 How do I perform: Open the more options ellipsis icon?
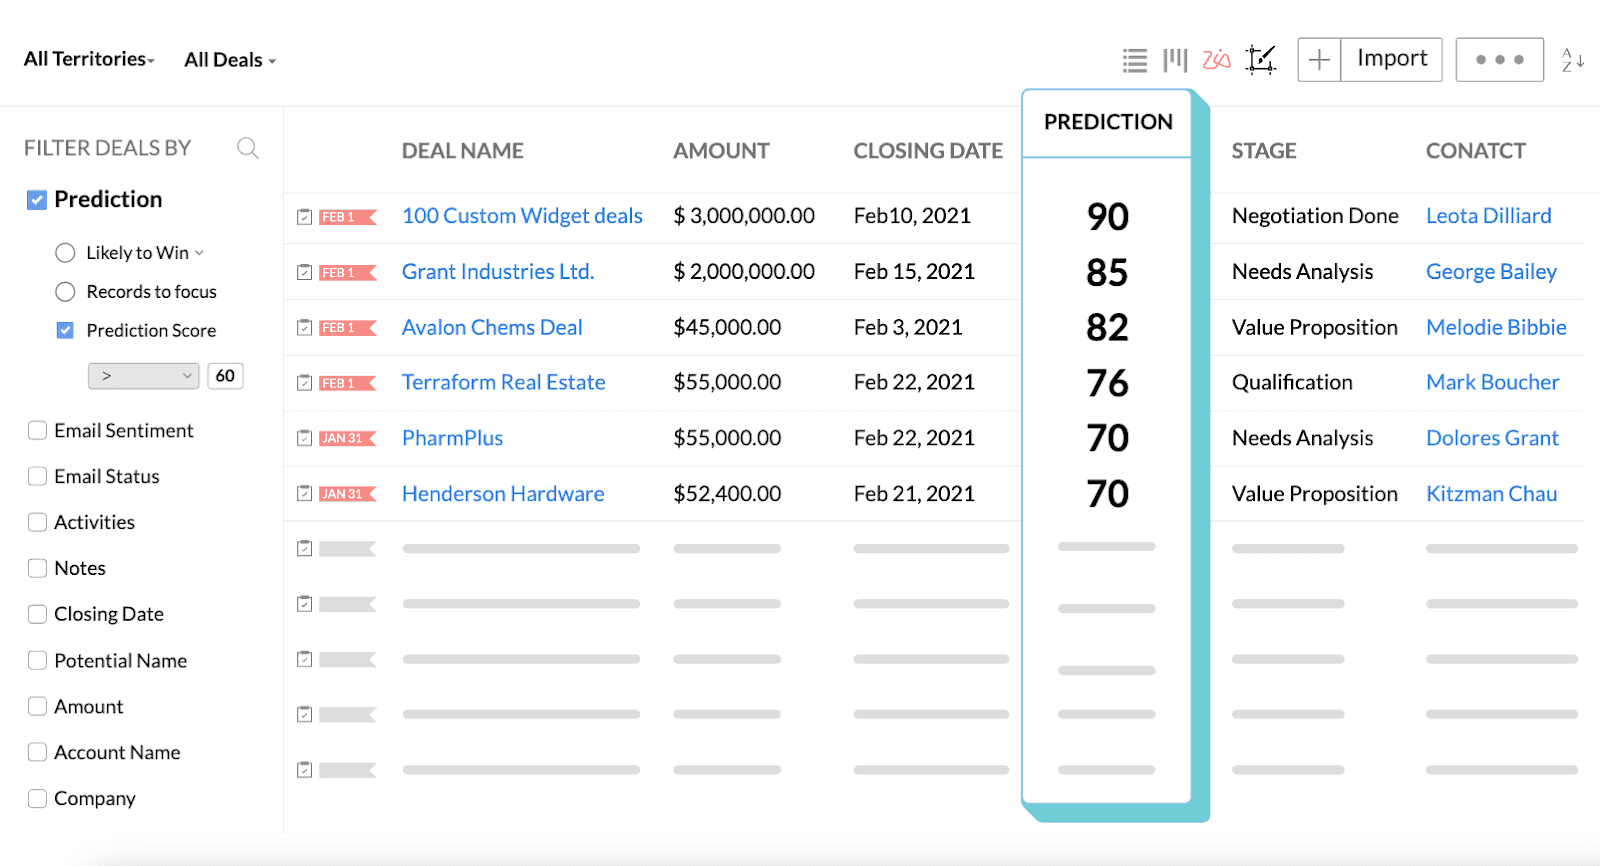point(1498,59)
